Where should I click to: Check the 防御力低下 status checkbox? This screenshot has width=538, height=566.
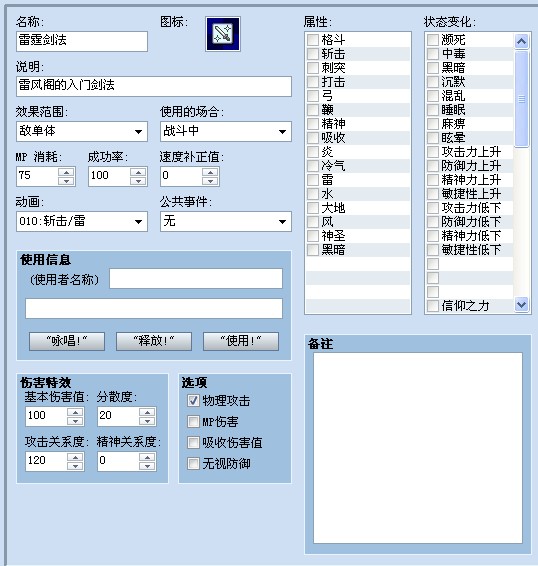coord(433,222)
